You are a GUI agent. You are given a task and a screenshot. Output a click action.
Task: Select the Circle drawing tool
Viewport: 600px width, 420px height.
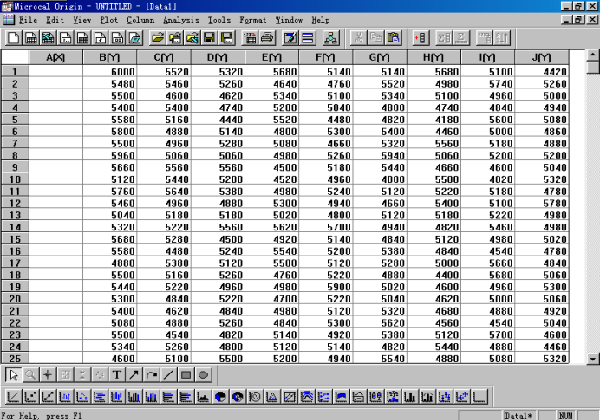(x=202, y=375)
